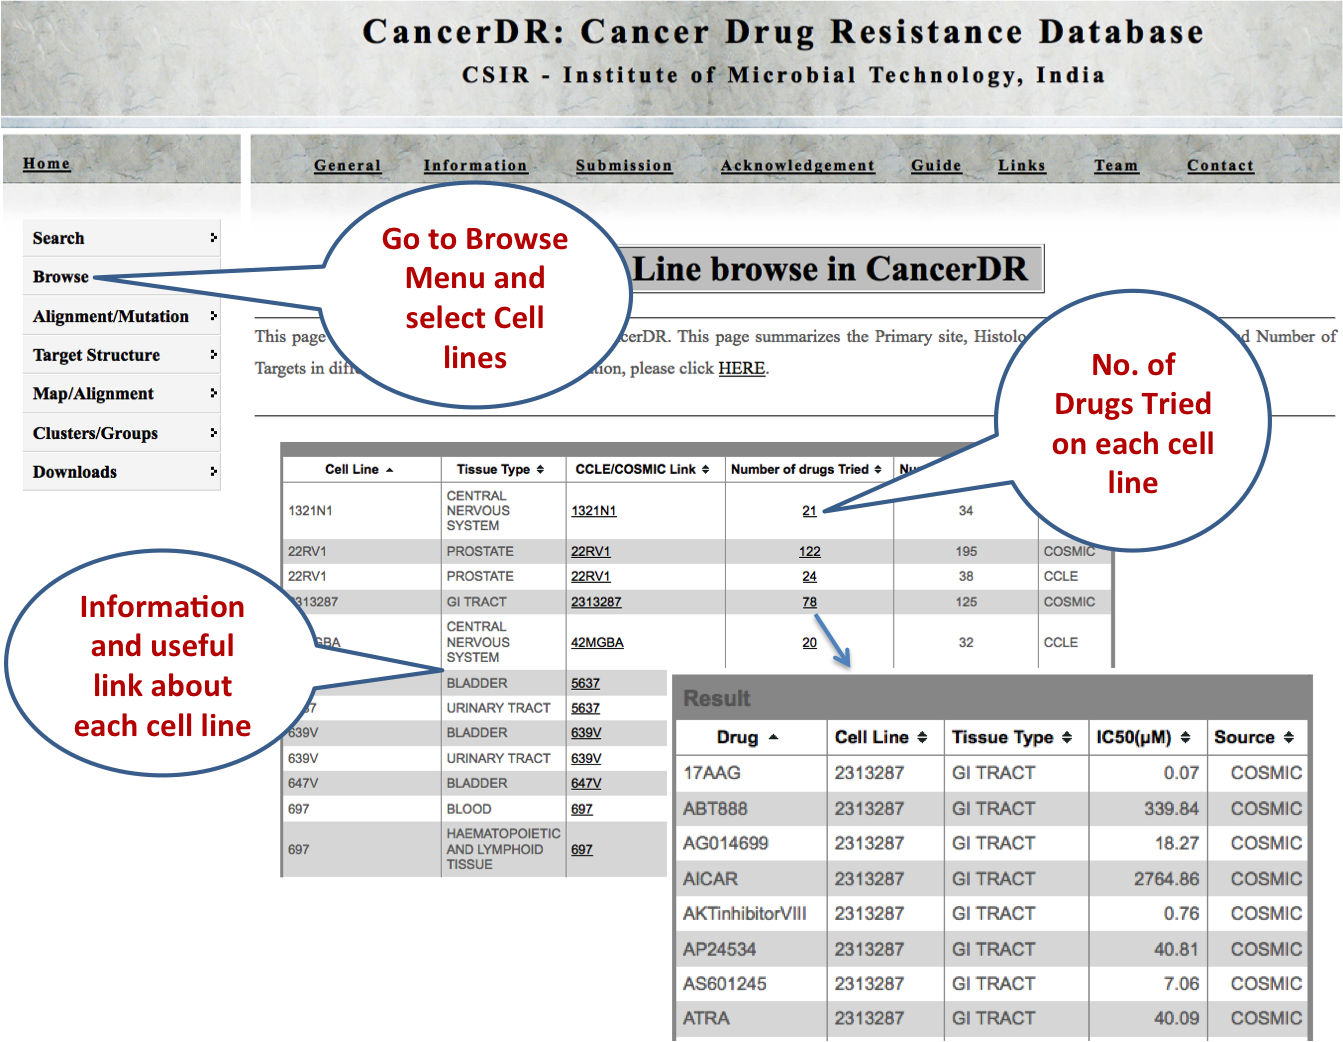The height and width of the screenshot is (1042, 1343).
Task: Select the 17AAG drug row cell
Action: coord(712,773)
